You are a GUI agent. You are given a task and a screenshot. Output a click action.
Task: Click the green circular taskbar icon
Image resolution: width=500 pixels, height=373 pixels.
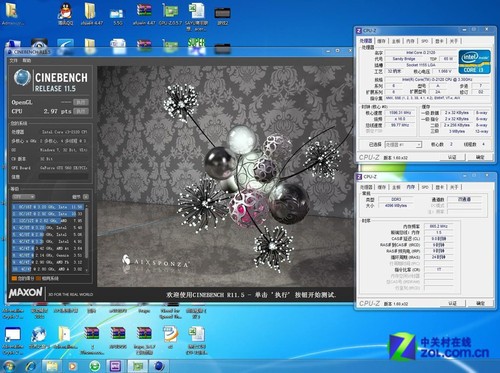point(95,366)
